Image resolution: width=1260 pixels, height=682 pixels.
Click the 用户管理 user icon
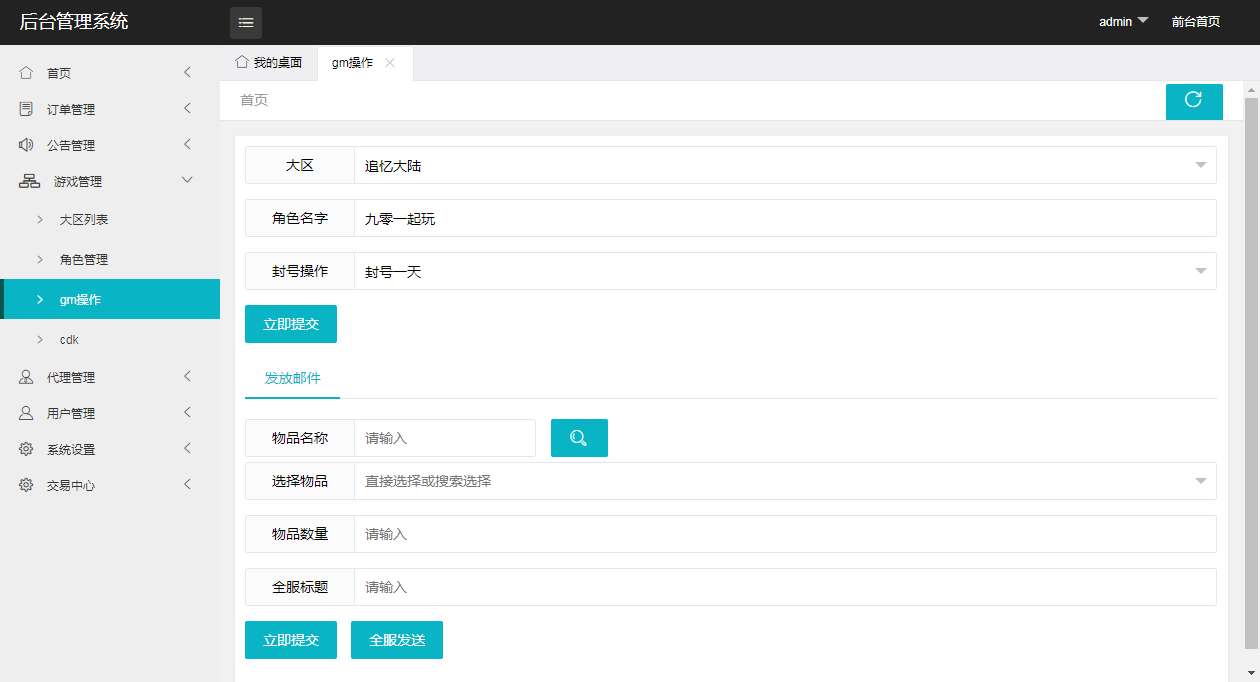25,413
